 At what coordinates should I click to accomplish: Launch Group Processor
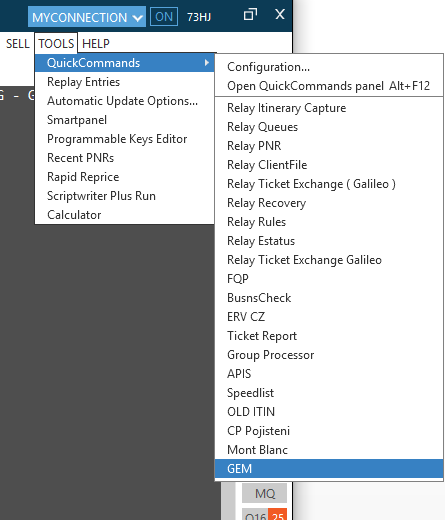(x=329, y=355)
